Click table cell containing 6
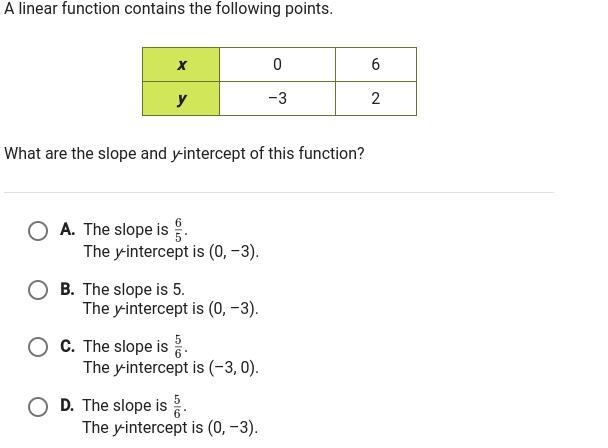This screenshot has height=448, width=608. point(376,64)
